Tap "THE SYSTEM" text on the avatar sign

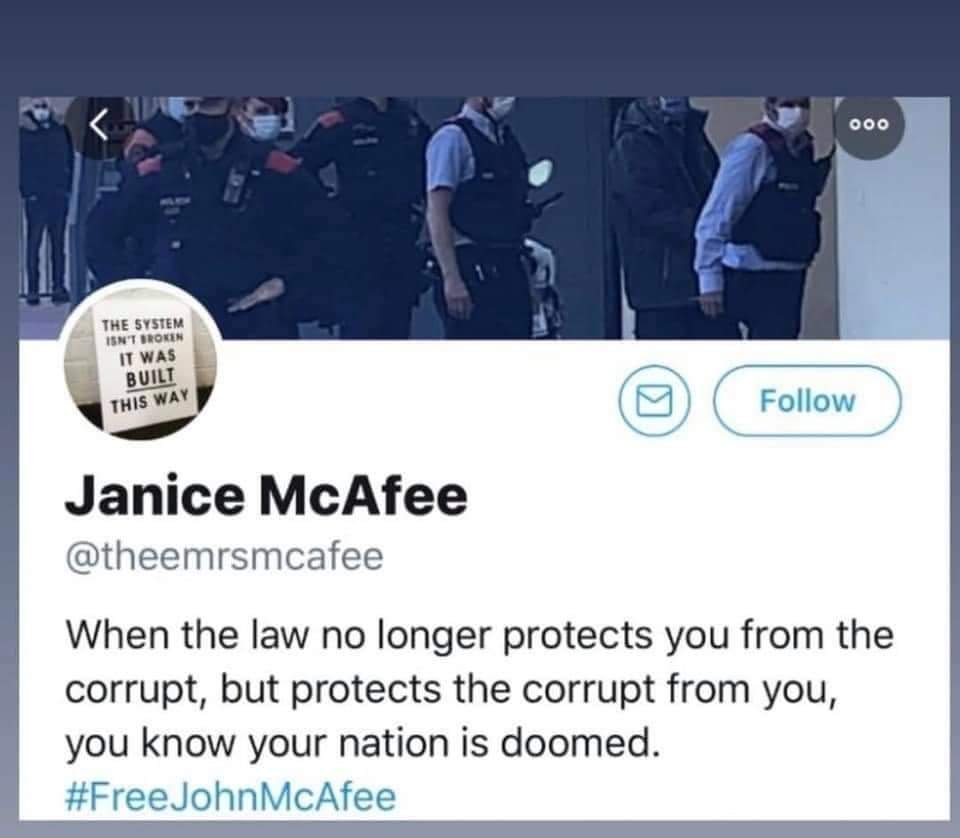143,323
